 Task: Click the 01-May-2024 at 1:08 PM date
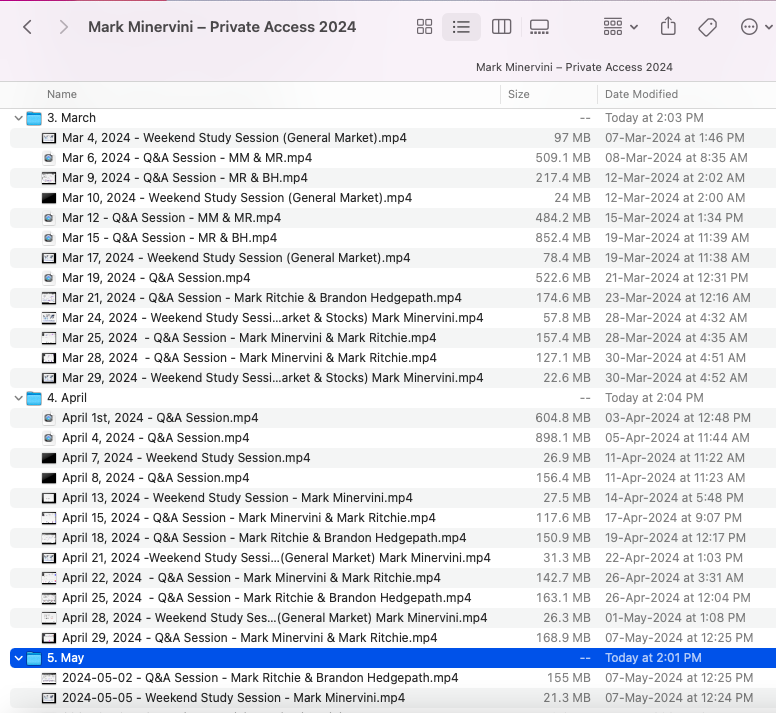tap(675, 618)
